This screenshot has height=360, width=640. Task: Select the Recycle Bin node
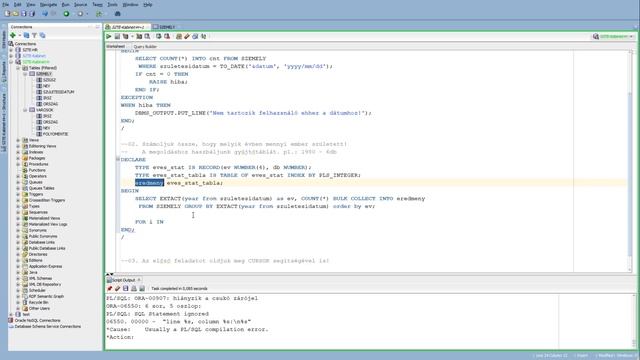click(38, 302)
